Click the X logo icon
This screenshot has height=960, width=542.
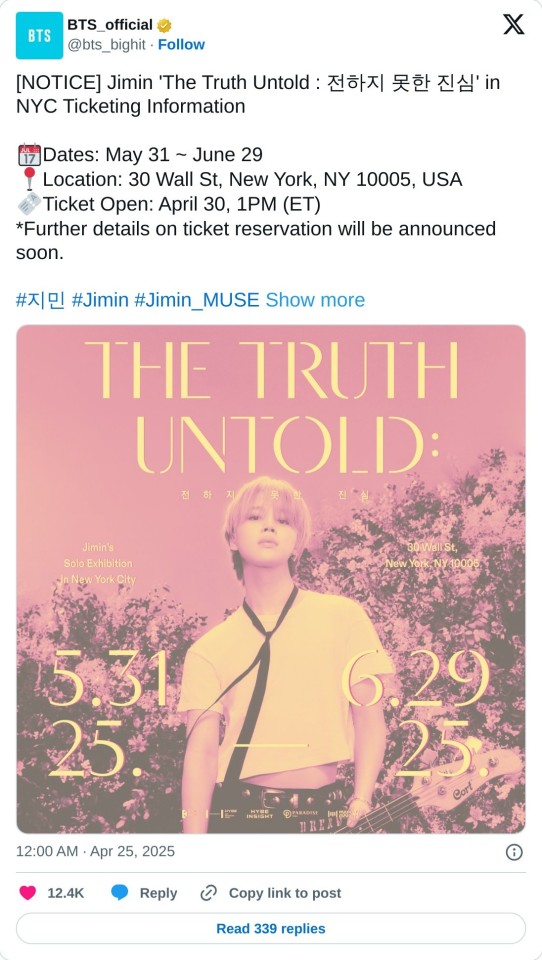pos(513,24)
